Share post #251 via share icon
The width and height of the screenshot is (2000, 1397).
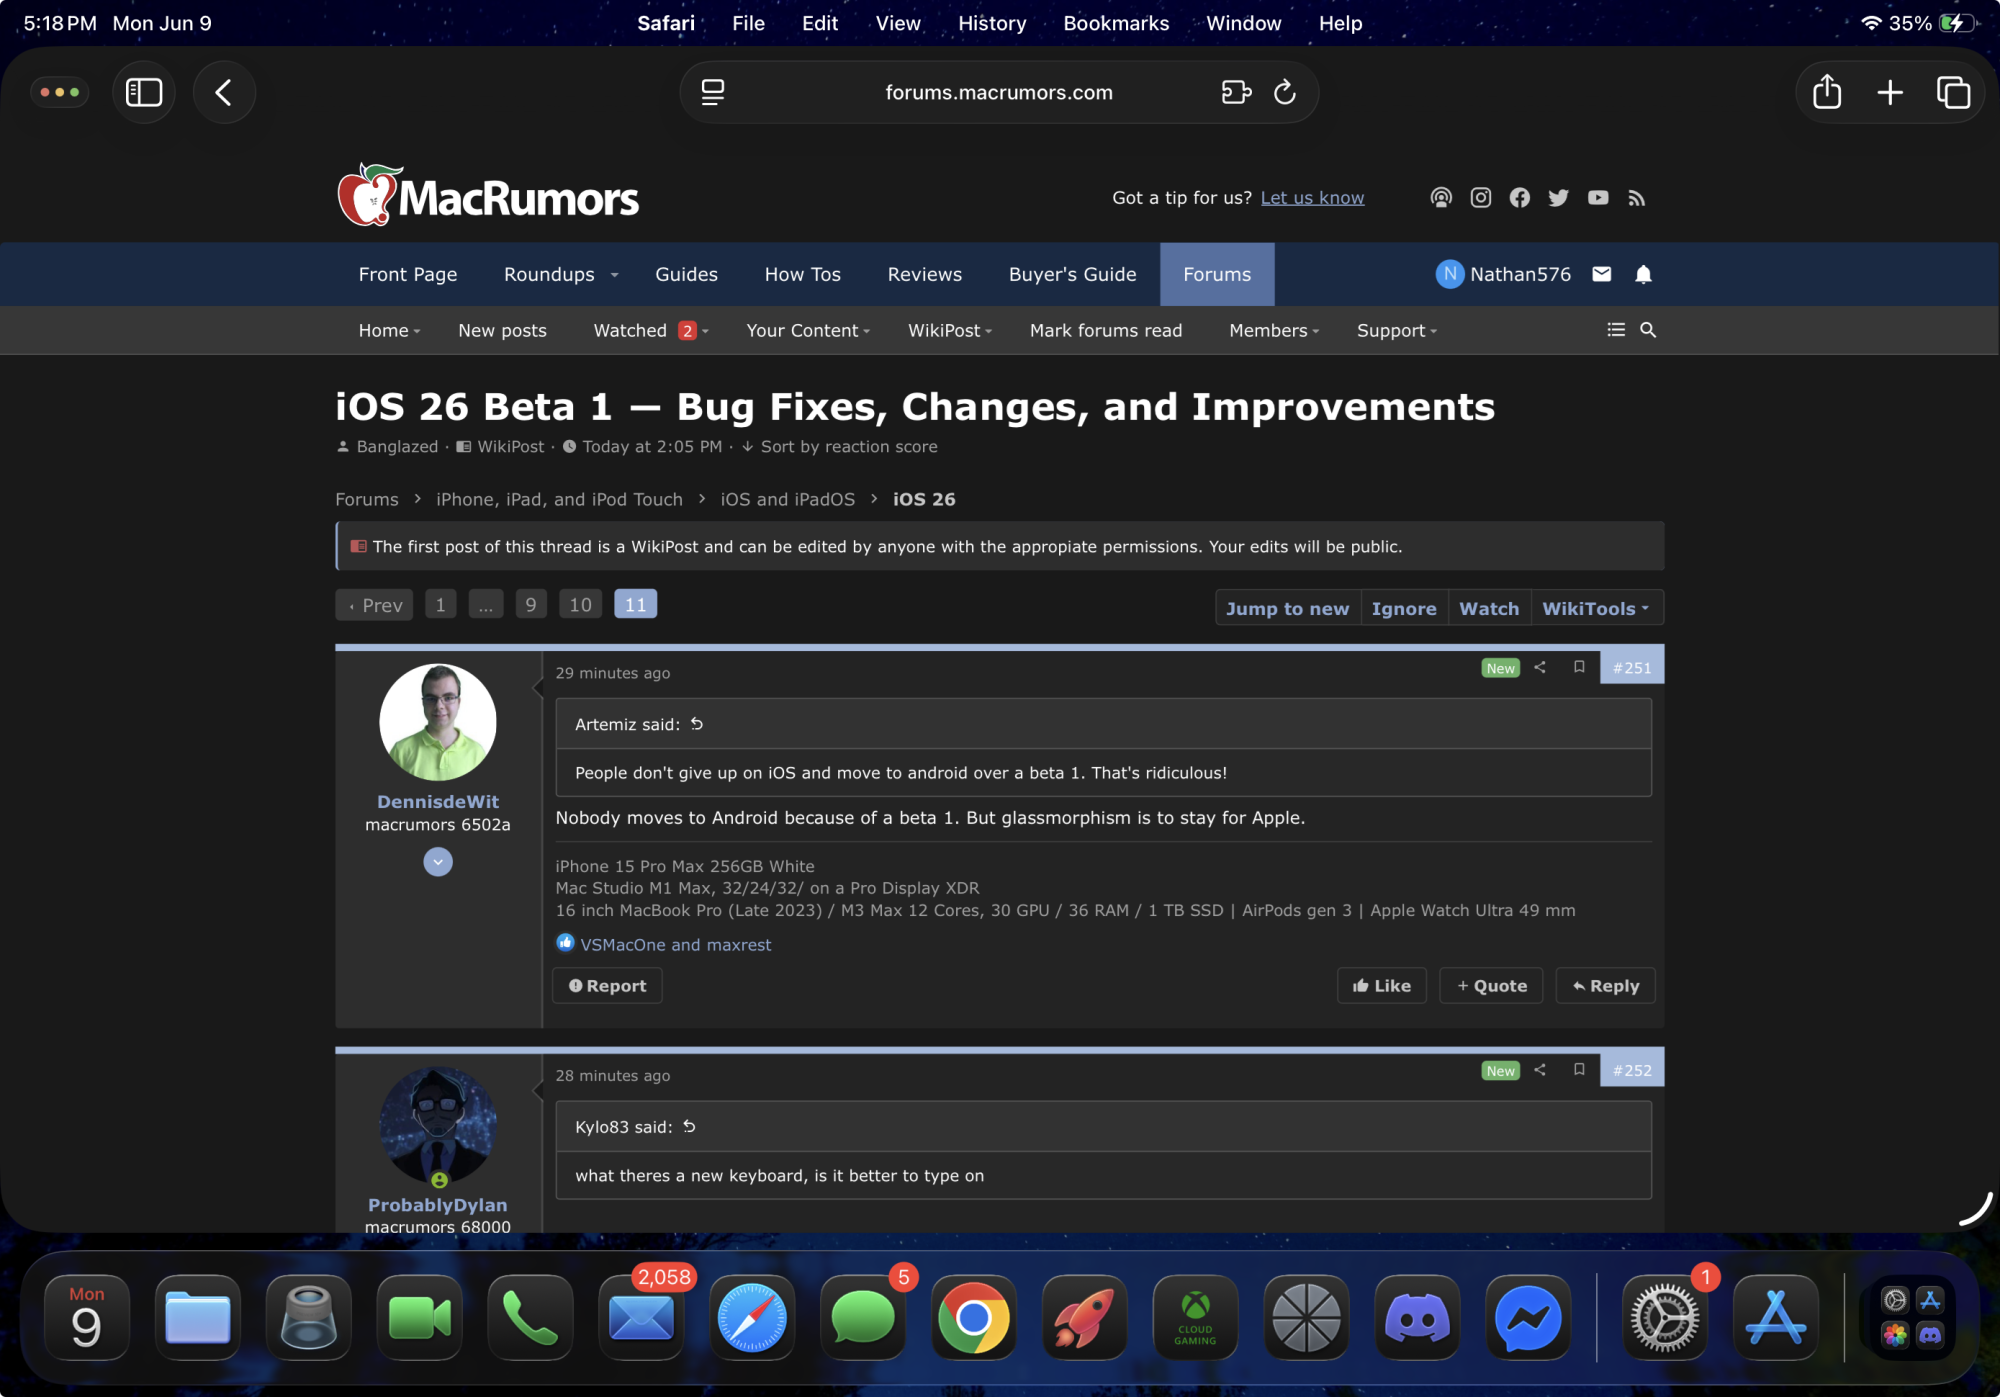[1540, 667]
